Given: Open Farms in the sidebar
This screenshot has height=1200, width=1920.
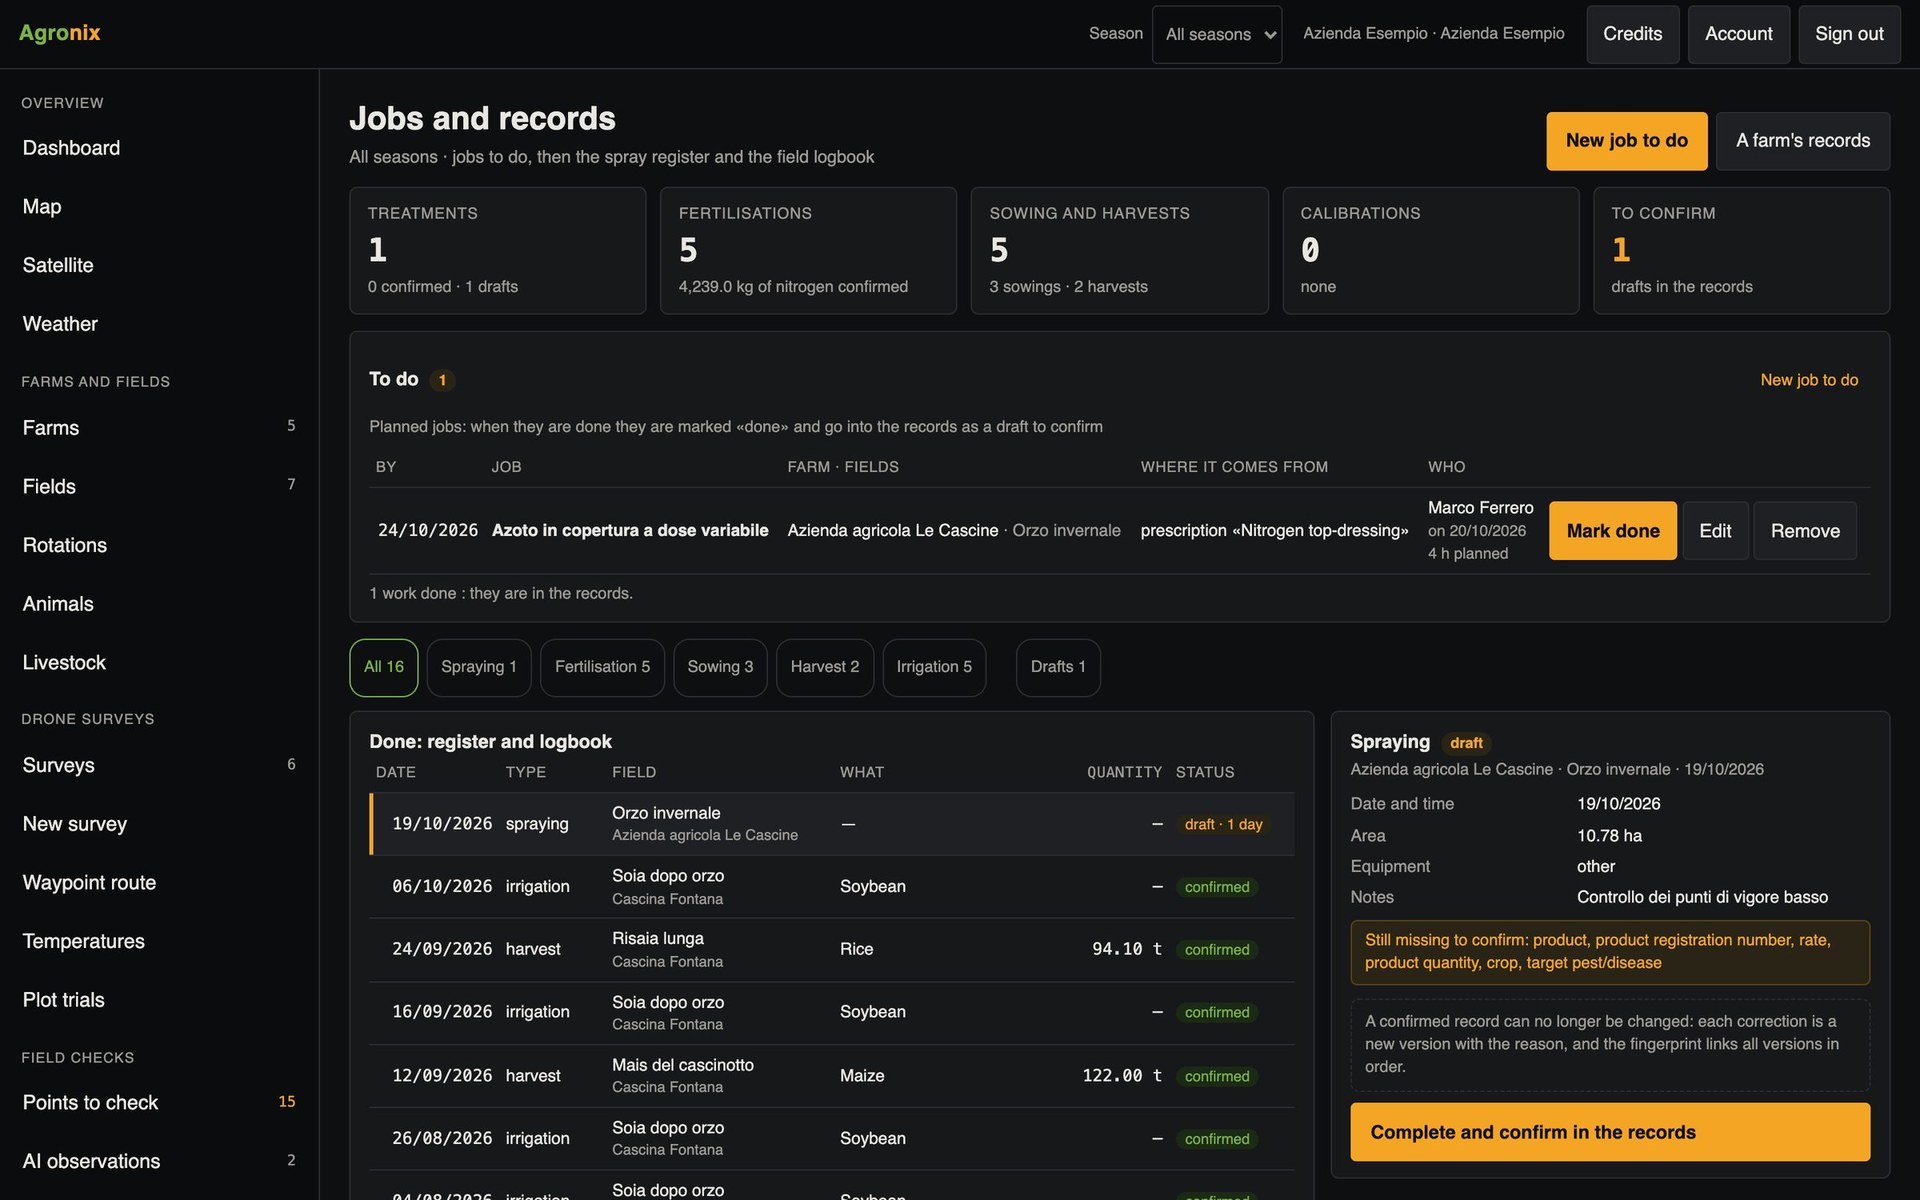Looking at the screenshot, I should (159, 428).
